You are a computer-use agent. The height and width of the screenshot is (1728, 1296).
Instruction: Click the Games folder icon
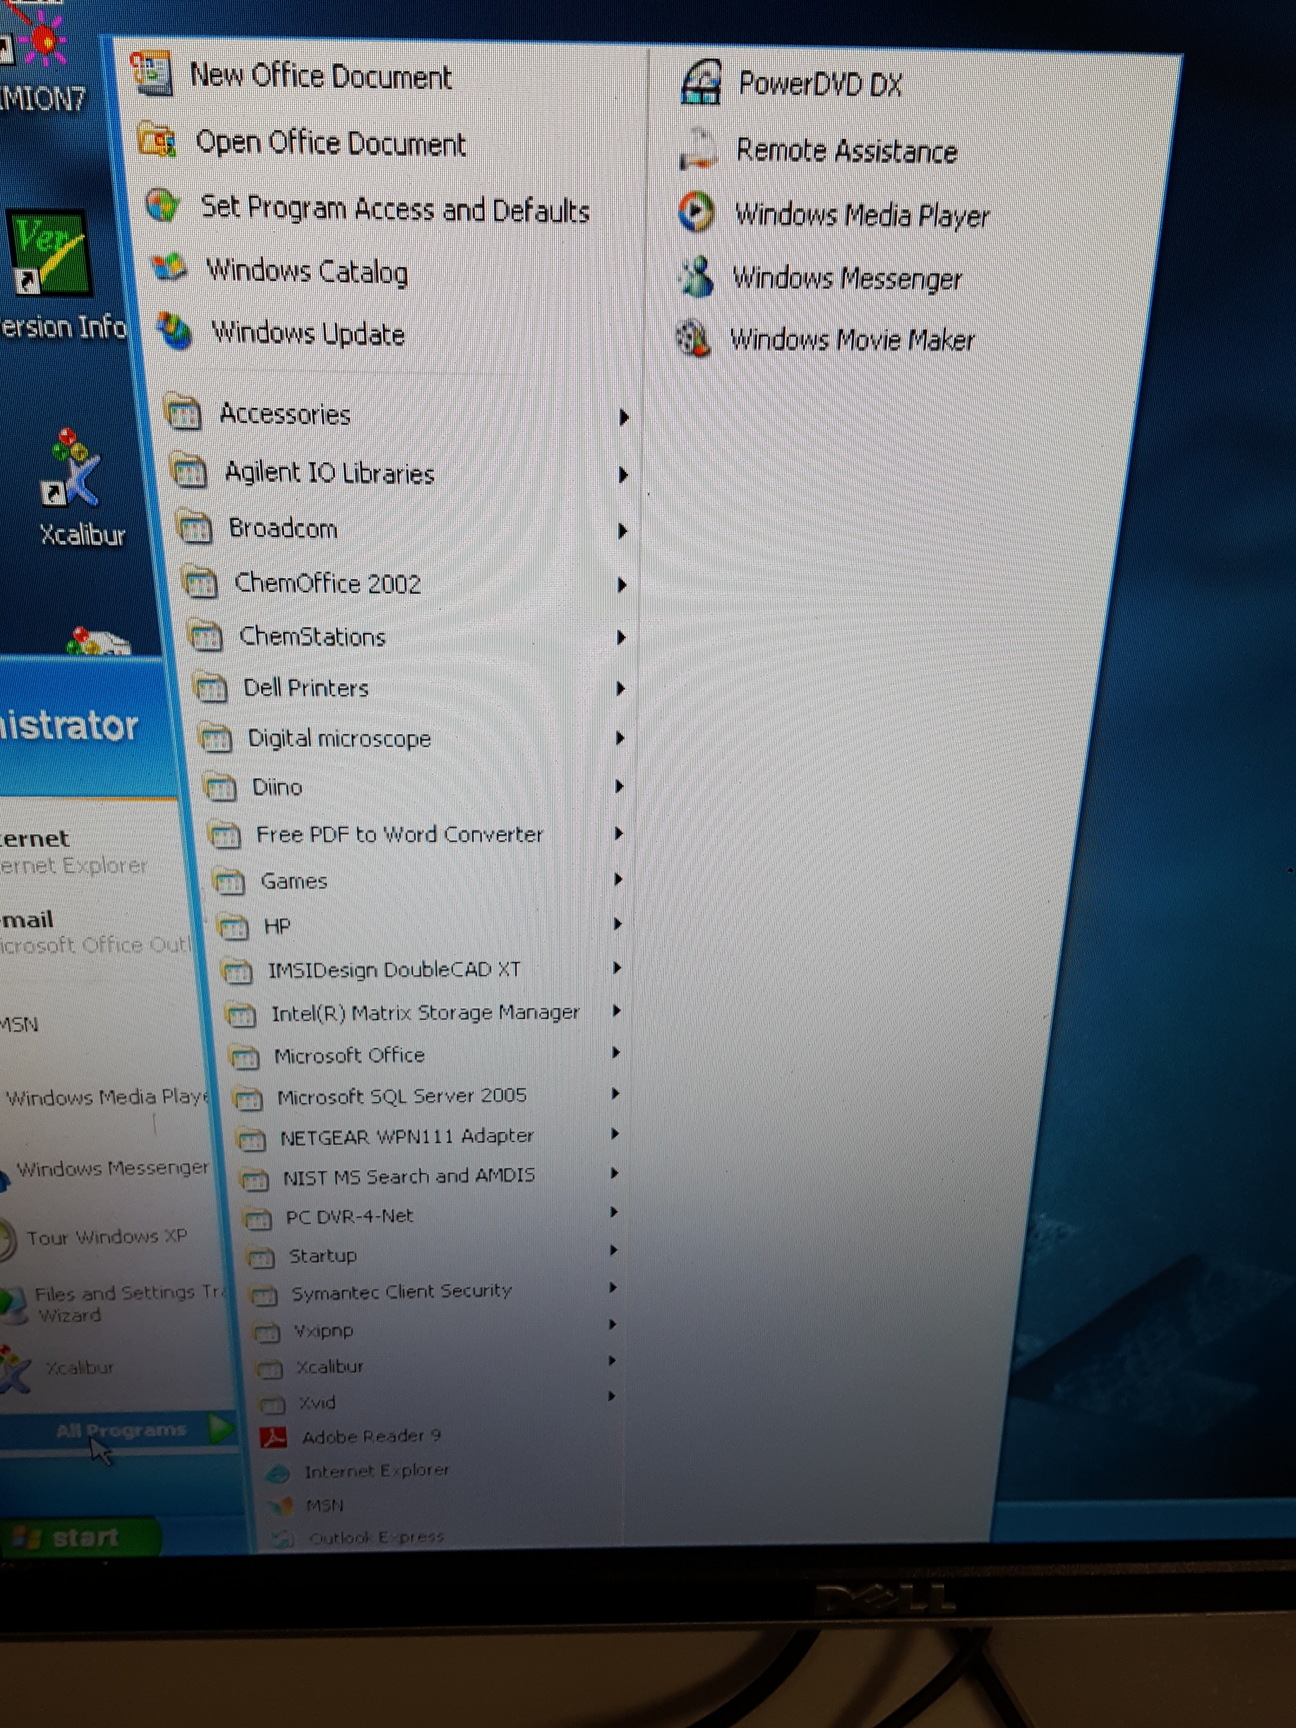pos(229,880)
